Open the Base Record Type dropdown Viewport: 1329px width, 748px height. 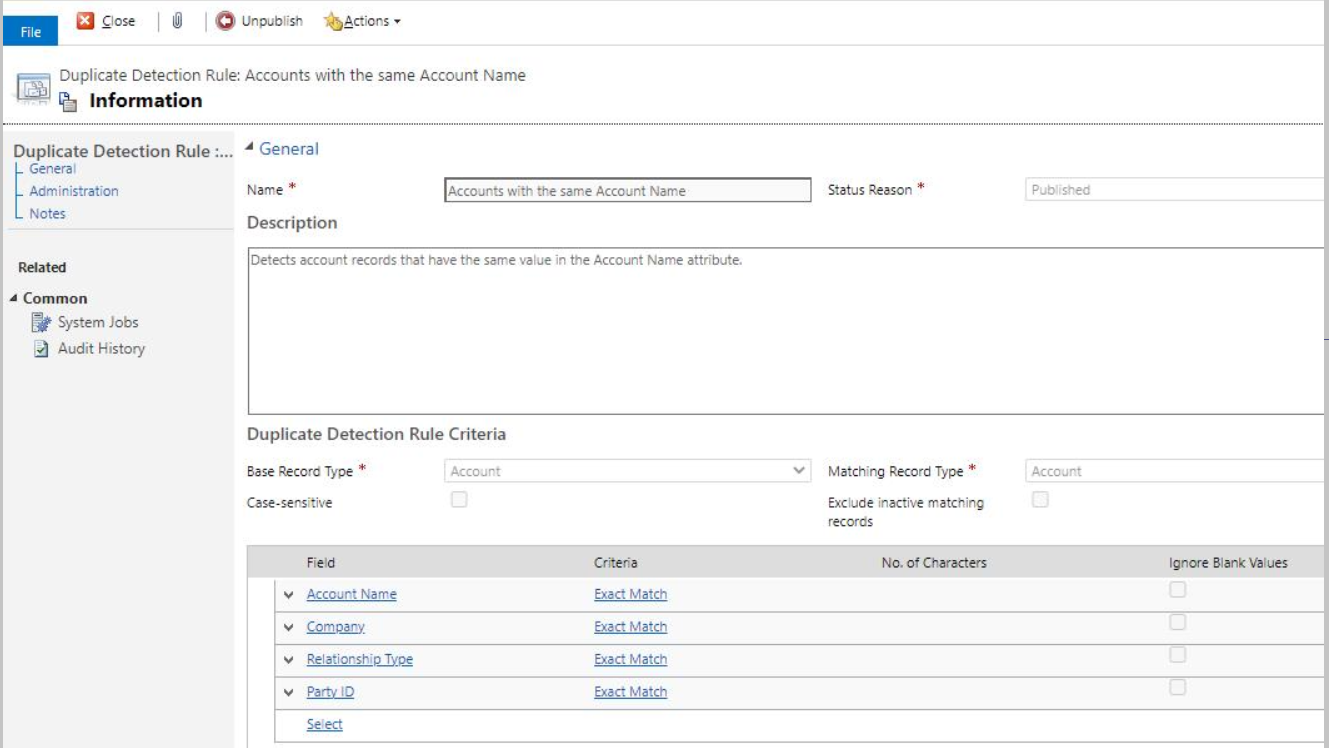(x=628, y=471)
